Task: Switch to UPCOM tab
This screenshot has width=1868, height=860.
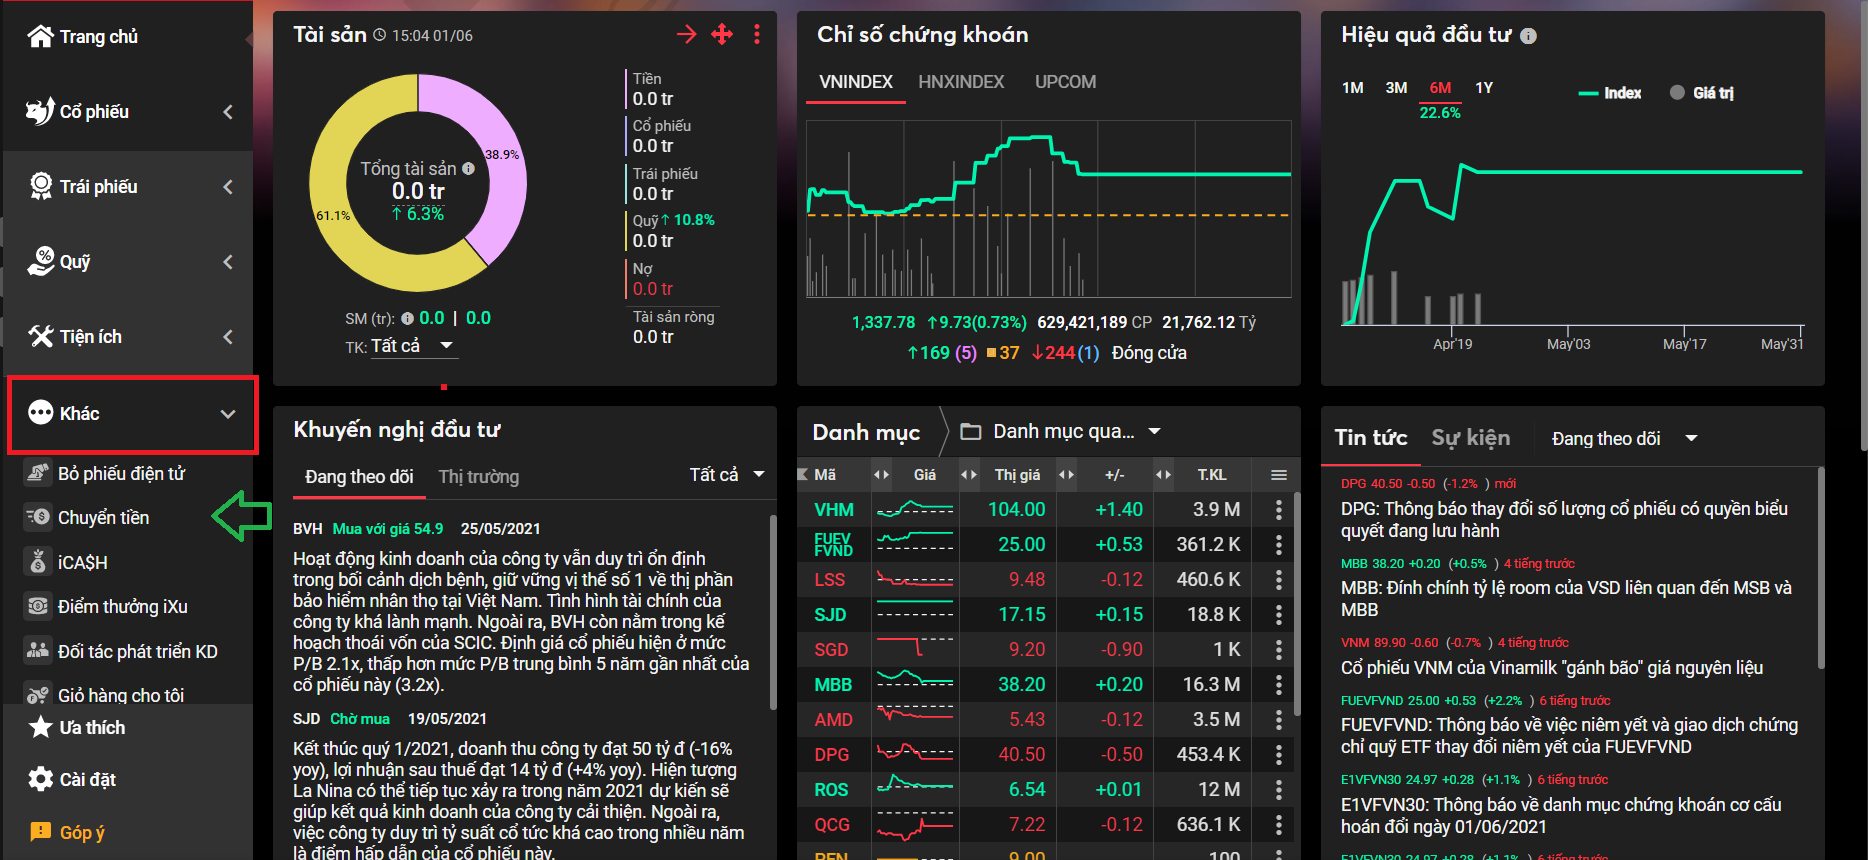Action: [x=1065, y=82]
